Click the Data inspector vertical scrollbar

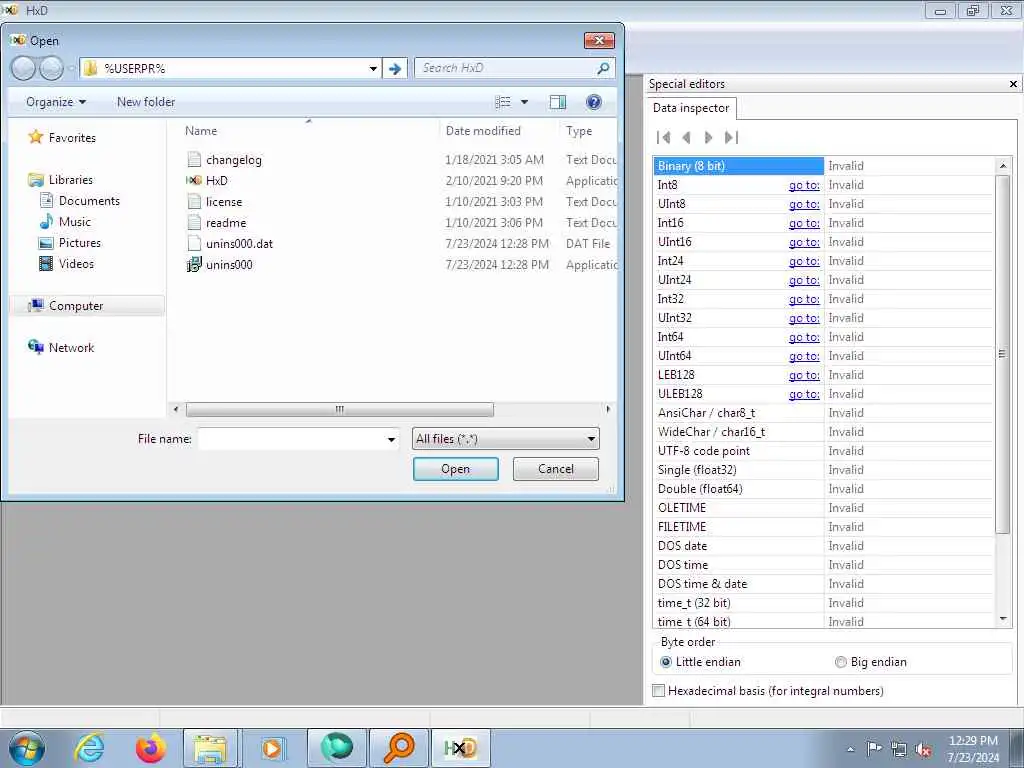click(x=1002, y=354)
